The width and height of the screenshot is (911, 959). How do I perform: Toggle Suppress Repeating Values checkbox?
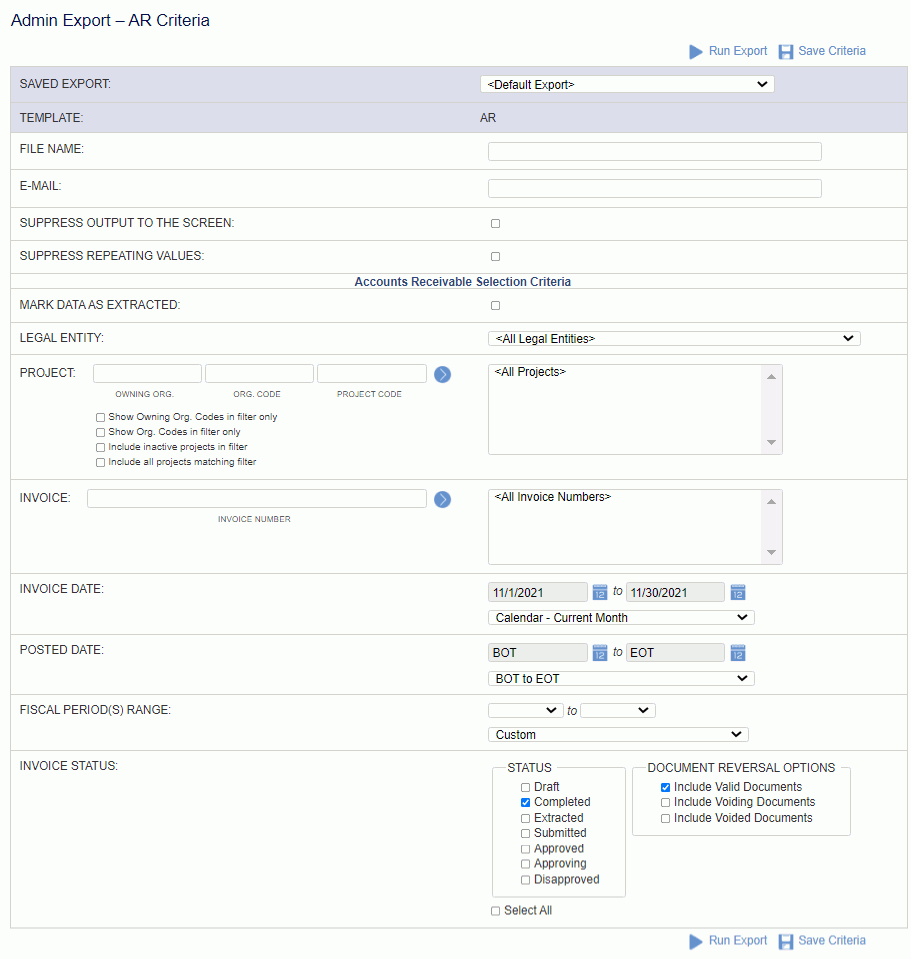pyautogui.click(x=495, y=257)
